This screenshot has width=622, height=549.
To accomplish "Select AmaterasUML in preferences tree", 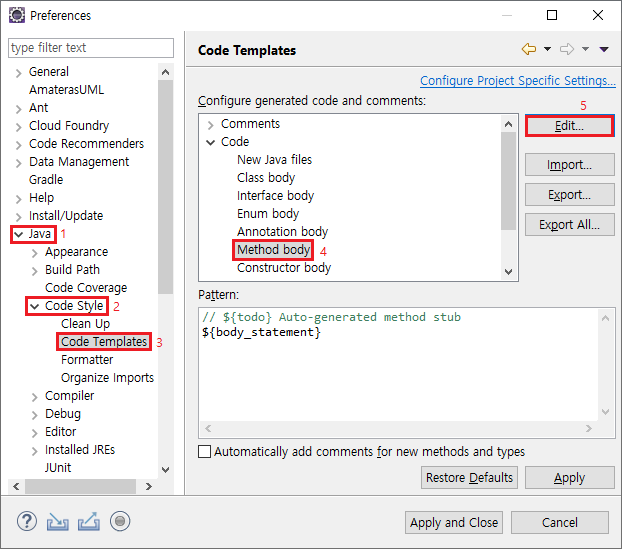I will coord(67,90).
